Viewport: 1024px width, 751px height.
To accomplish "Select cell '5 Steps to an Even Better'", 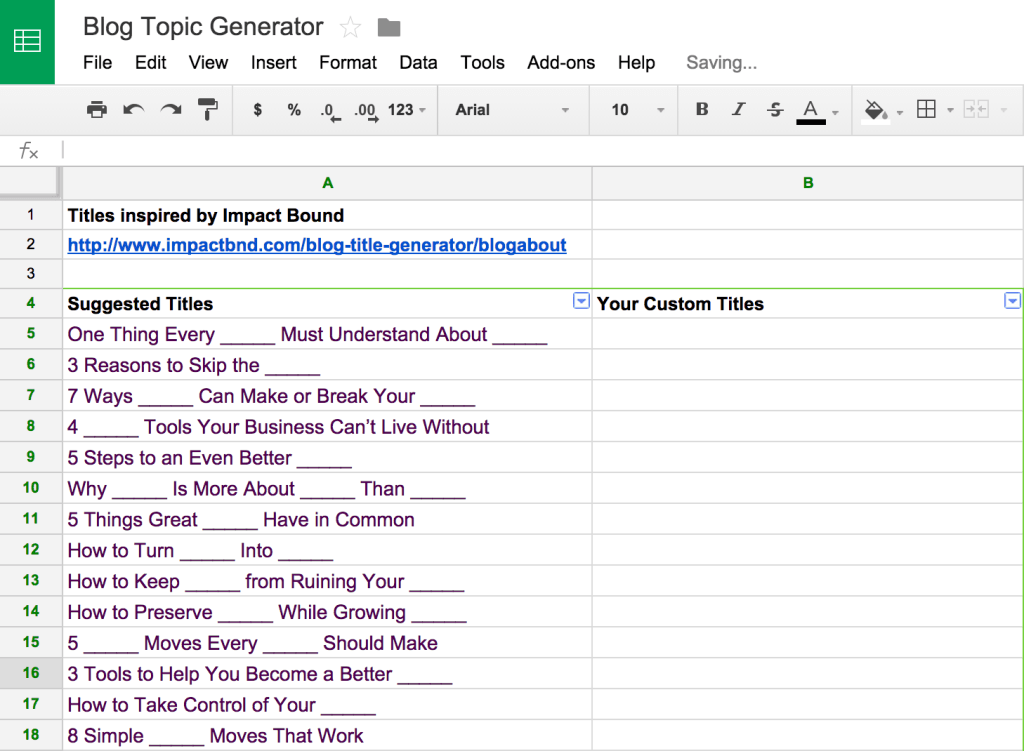I will (x=327, y=457).
